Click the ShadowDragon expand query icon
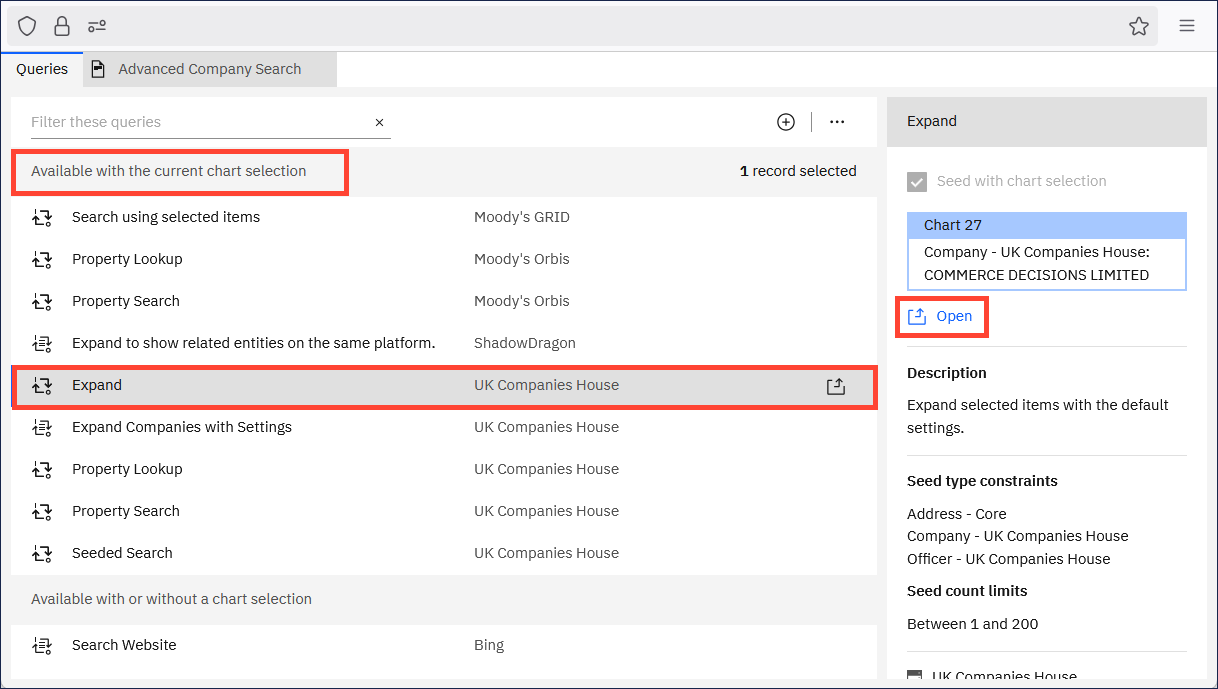This screenshot has height=689, width=1218. click(x=42, y=343)
